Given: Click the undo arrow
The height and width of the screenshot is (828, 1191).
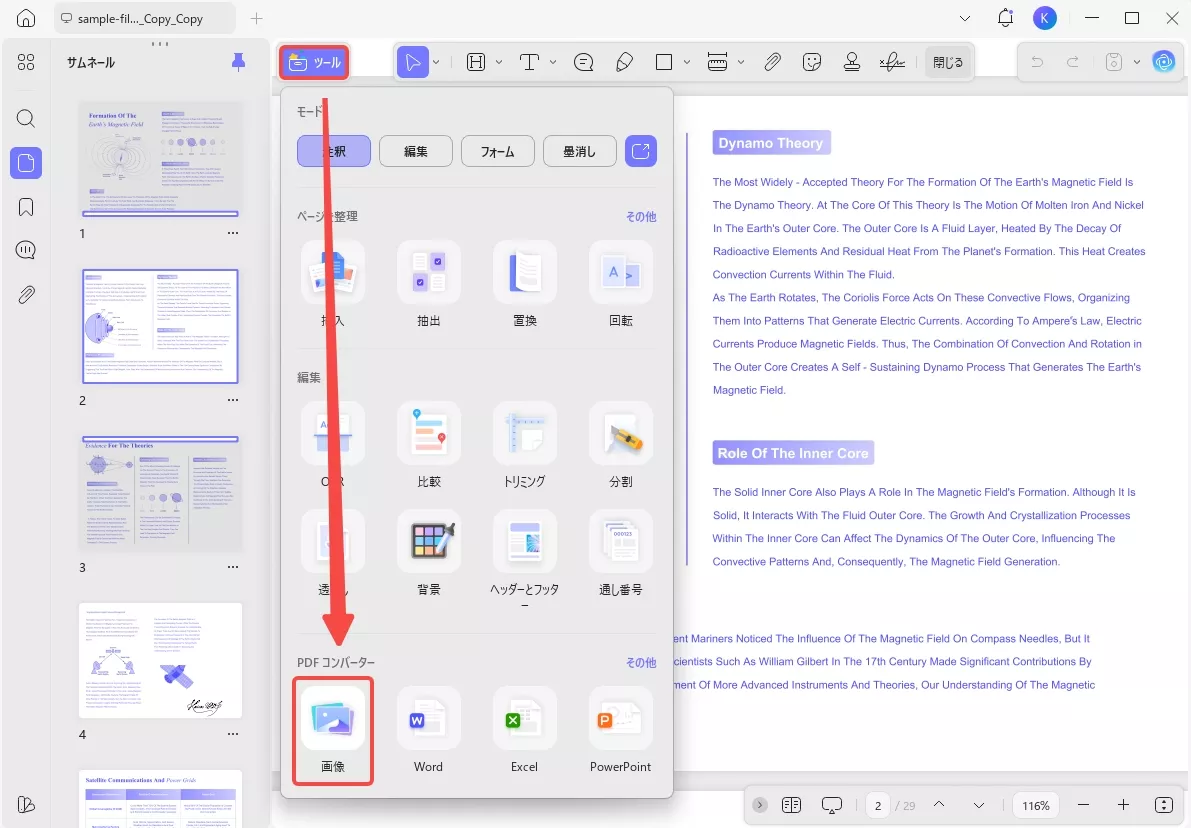Looking at the screenshot, I should click(1037, 62).
